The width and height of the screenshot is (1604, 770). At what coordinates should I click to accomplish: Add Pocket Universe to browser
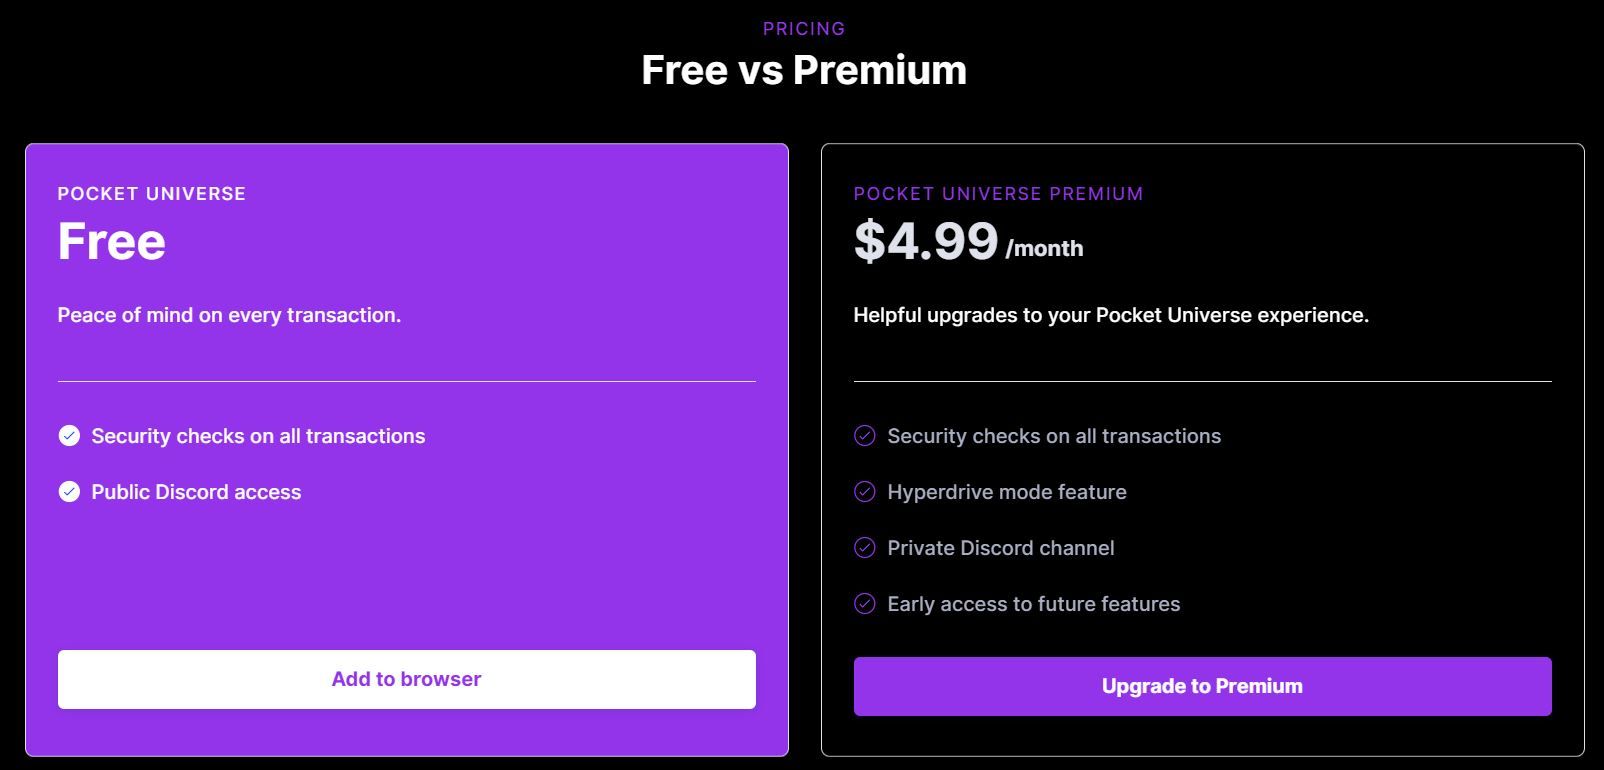[x=407, y=680]
